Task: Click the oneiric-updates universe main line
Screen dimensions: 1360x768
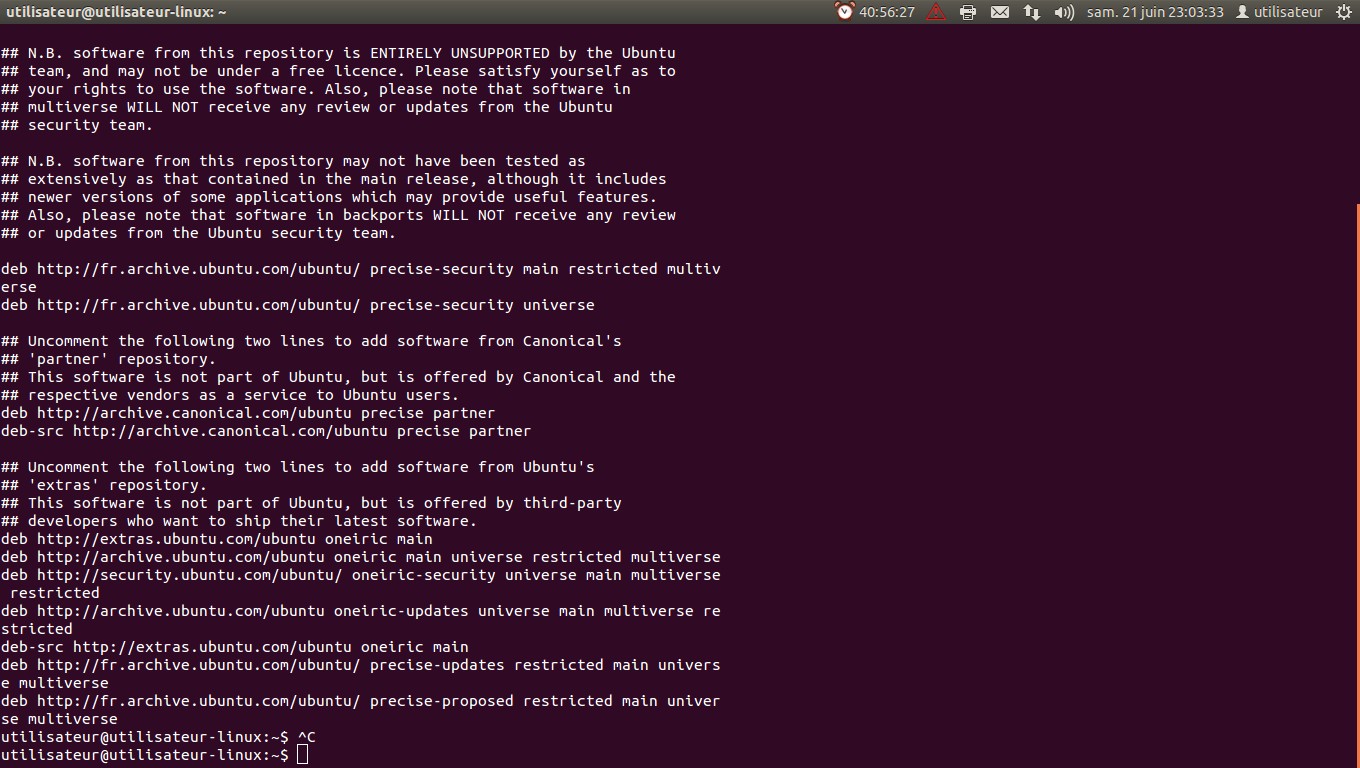Action: point(360,620)
